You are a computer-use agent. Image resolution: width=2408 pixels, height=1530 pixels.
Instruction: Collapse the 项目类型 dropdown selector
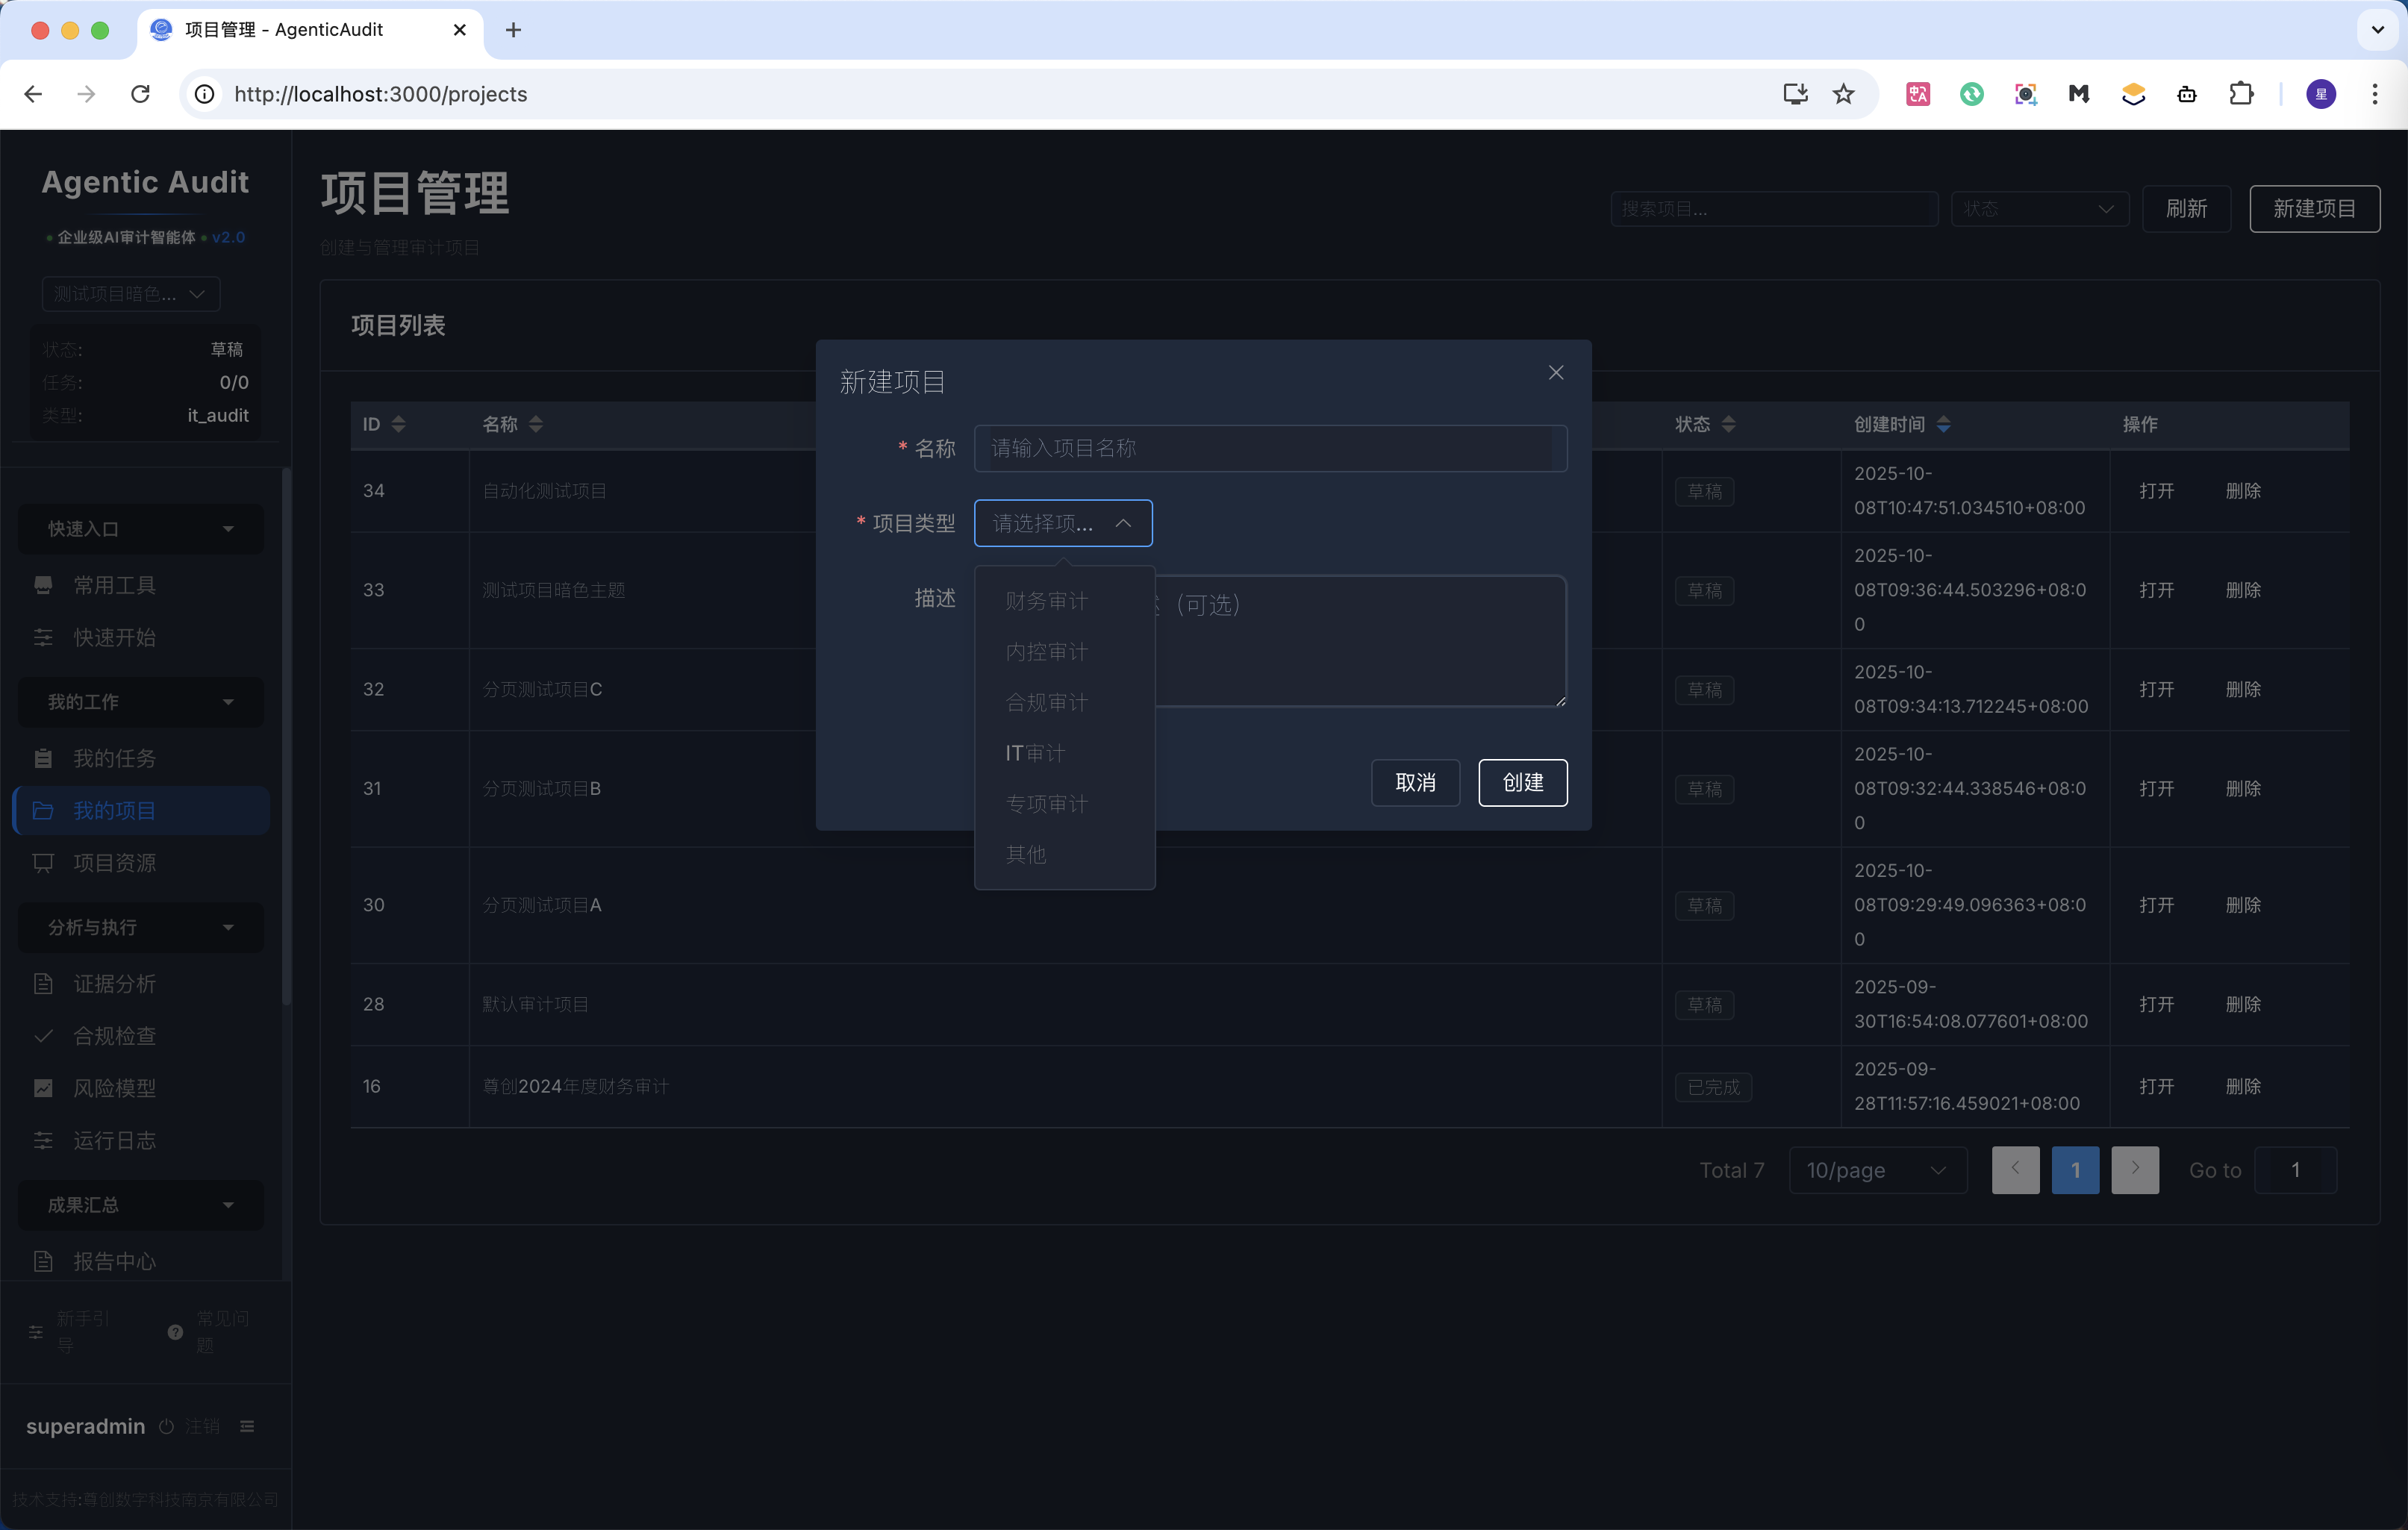coord(1062,523)
